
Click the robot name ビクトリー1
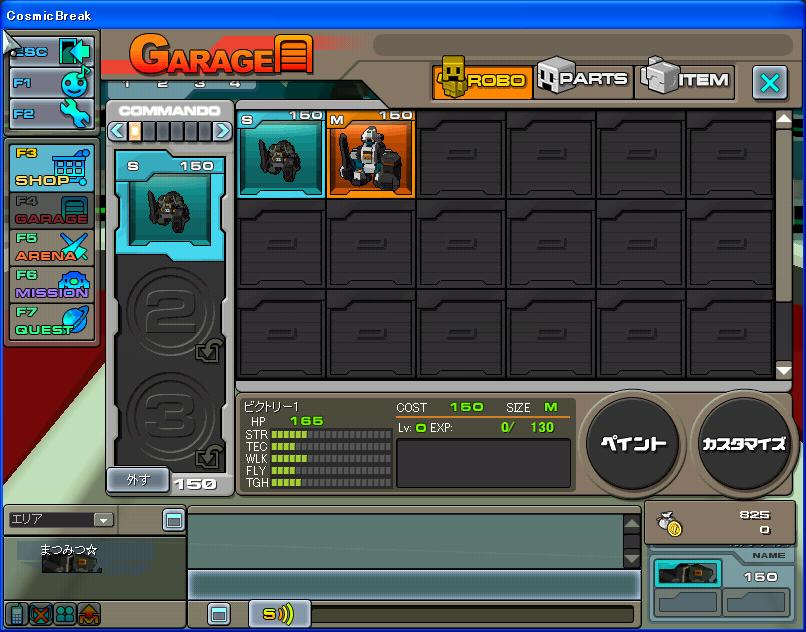pos(271,407)
